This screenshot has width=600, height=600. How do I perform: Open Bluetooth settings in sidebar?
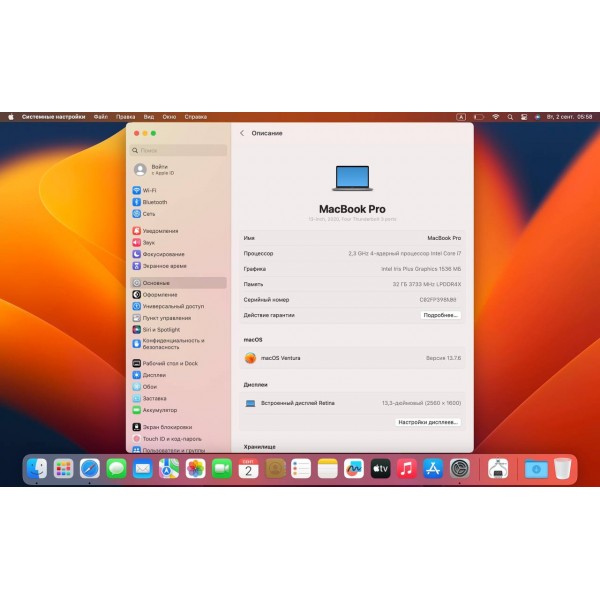150,202
